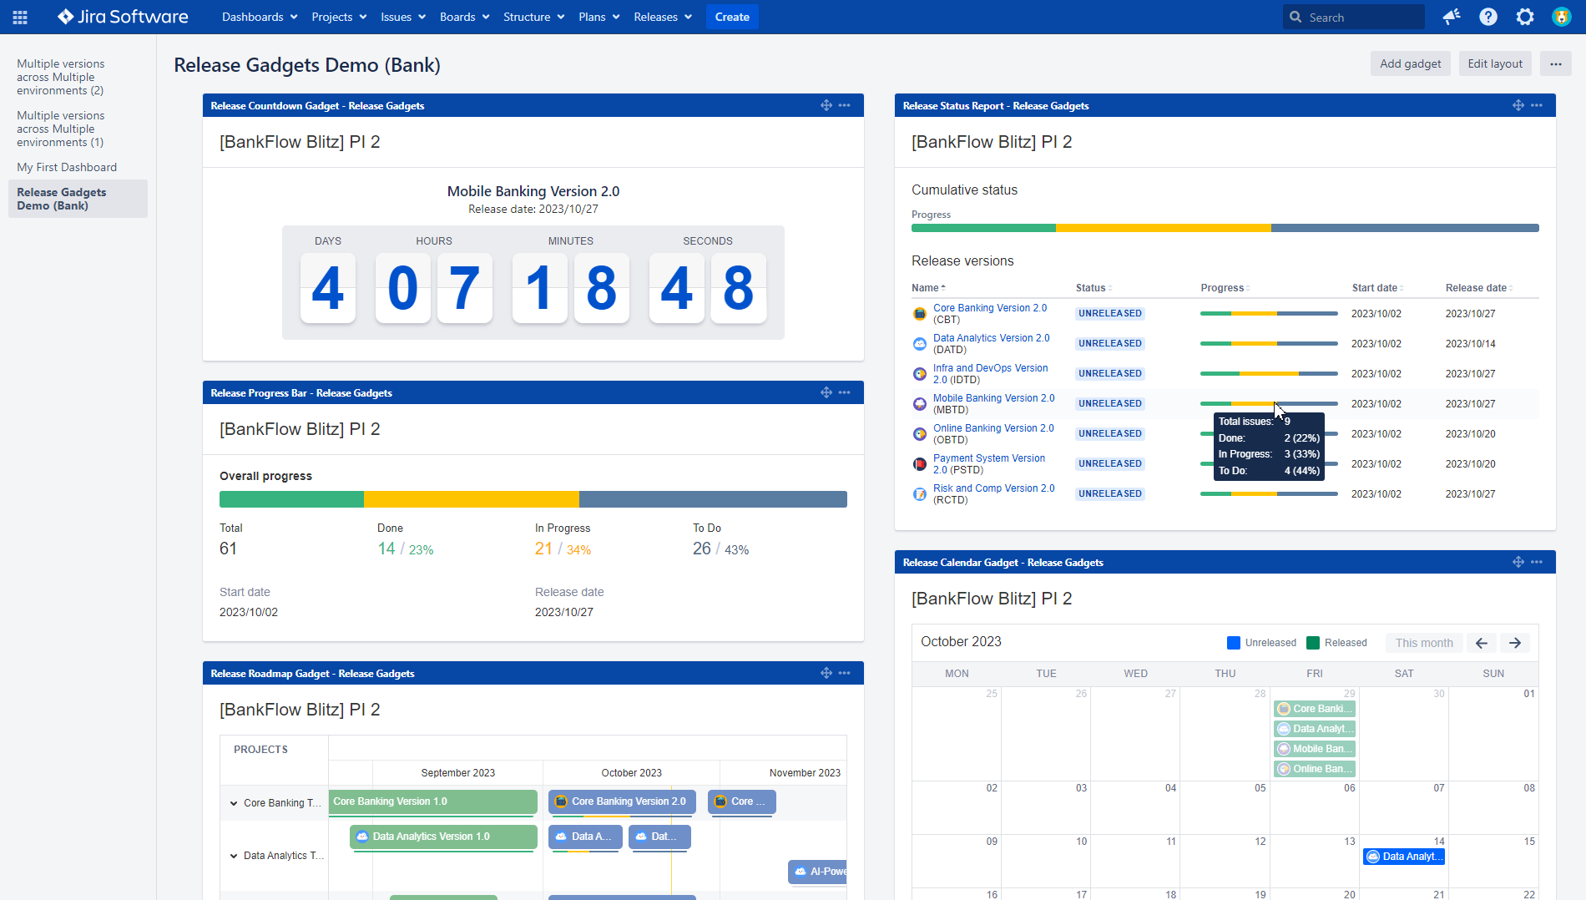The width and height of the screenshot is (1586, 900).
Task: Open the user profile avatar
Action: [1561, 17]
